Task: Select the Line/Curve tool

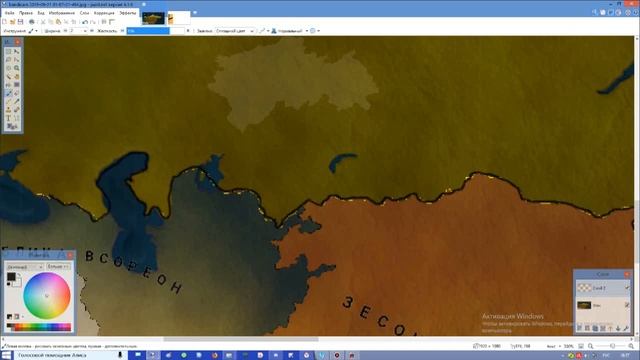Action: (x=17, y=118)
